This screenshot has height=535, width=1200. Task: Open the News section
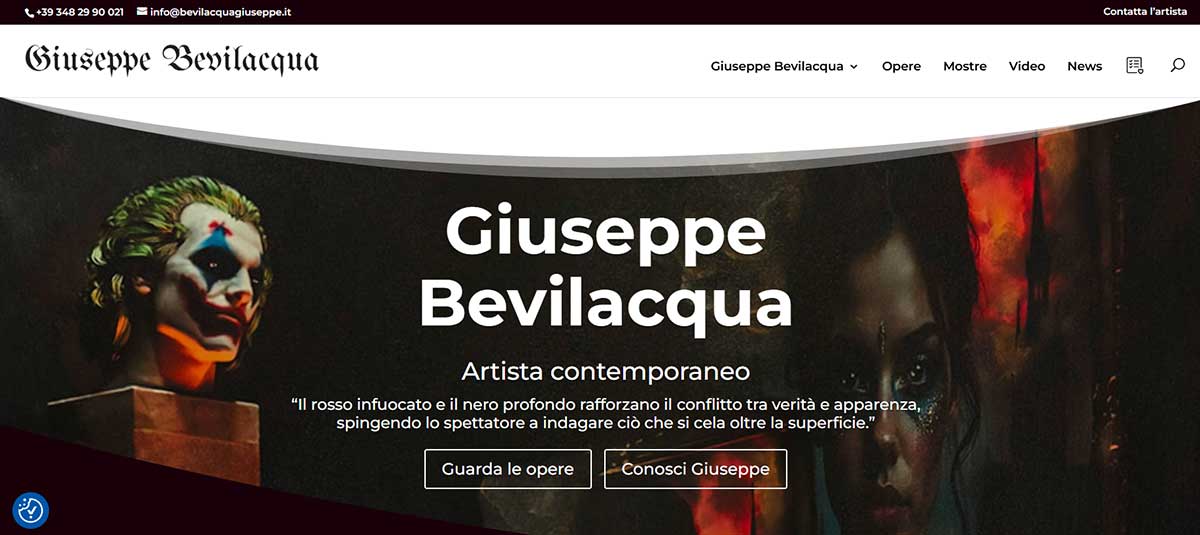click(x=1084, y=66)
